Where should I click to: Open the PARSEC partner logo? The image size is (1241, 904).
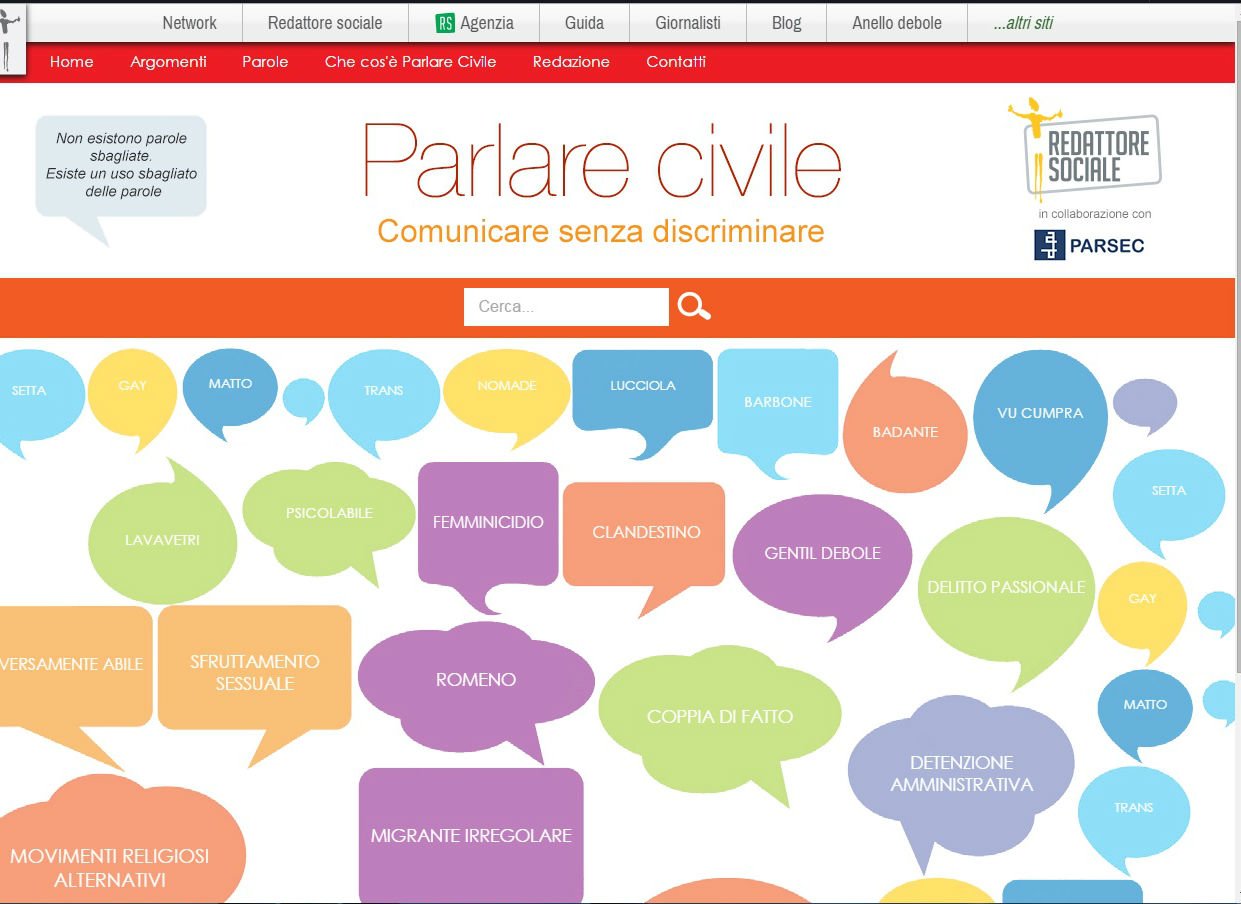click(x=1089, y=245)
